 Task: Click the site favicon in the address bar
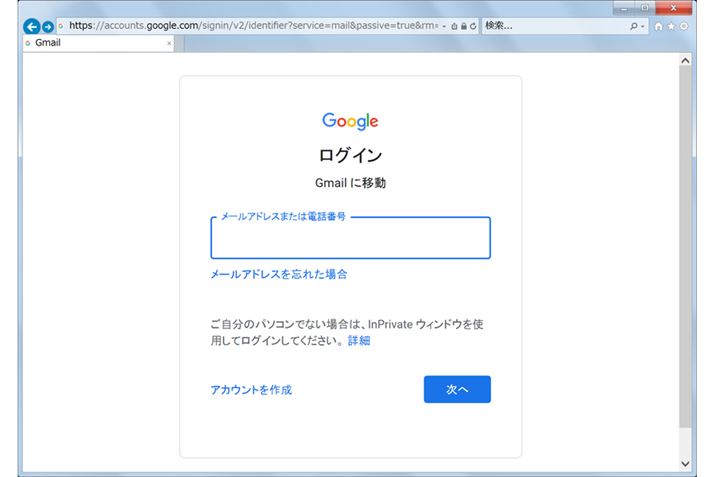tap(61, 26)
